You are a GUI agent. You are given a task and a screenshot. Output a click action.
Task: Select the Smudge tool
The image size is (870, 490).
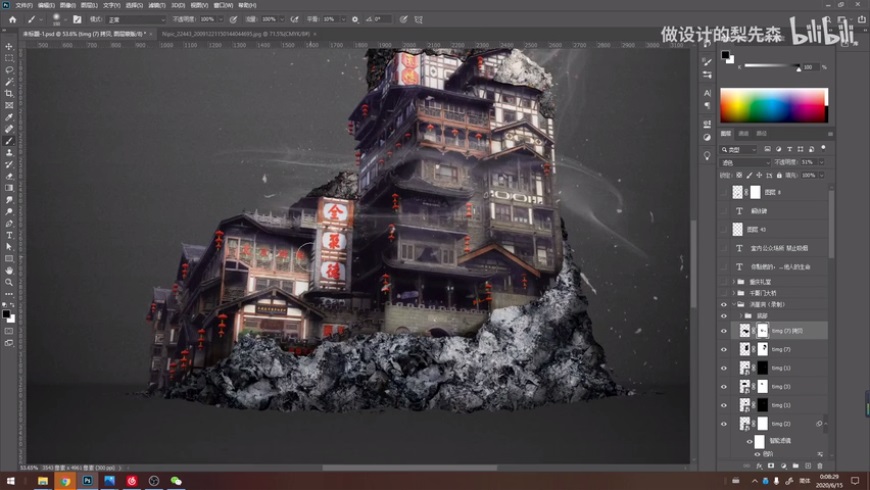9,200
